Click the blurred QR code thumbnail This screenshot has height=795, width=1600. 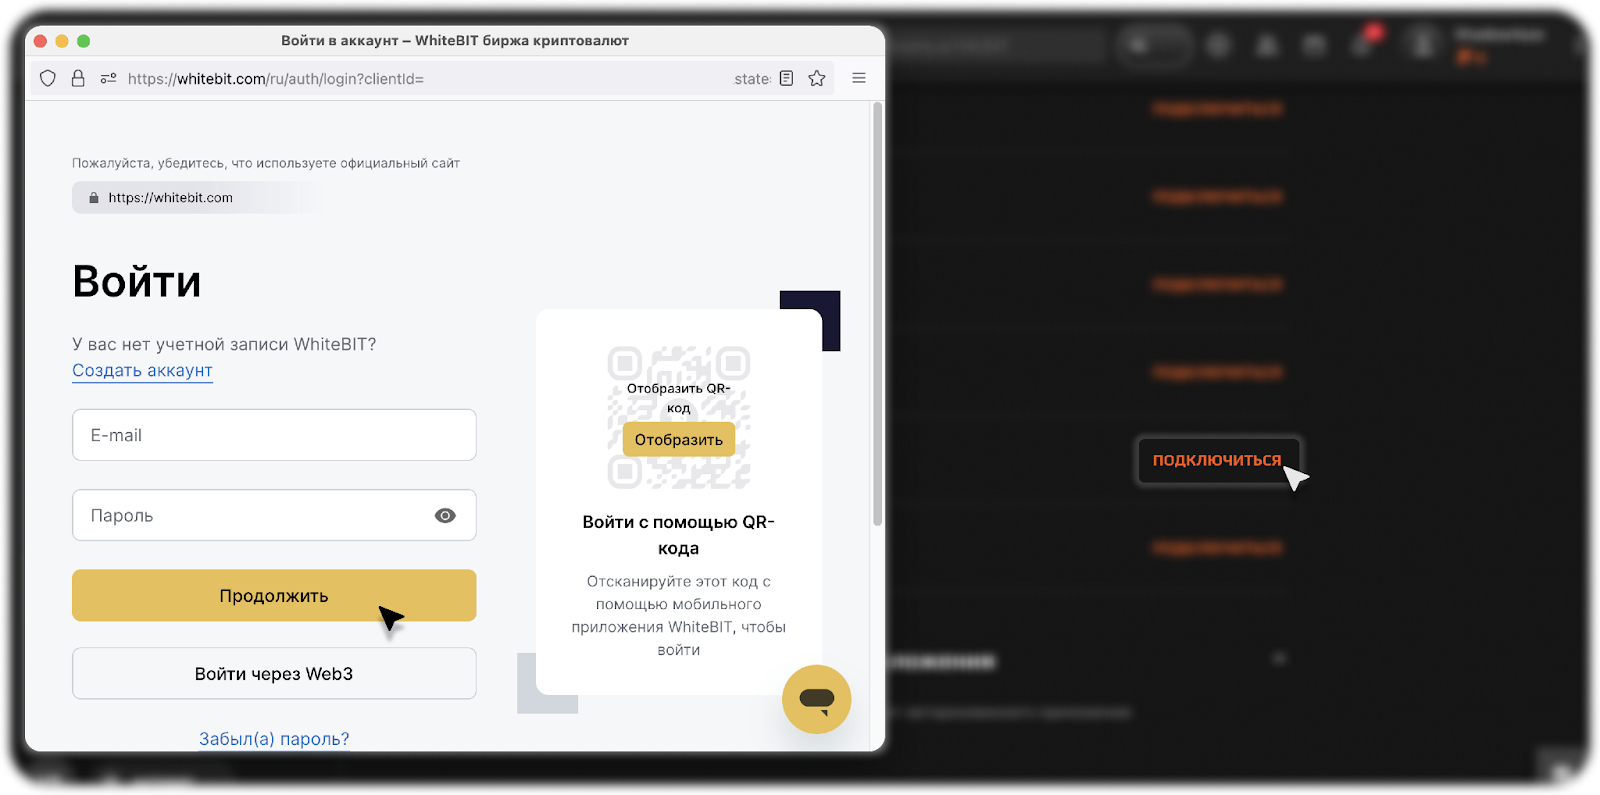click(x=679, y=417)
